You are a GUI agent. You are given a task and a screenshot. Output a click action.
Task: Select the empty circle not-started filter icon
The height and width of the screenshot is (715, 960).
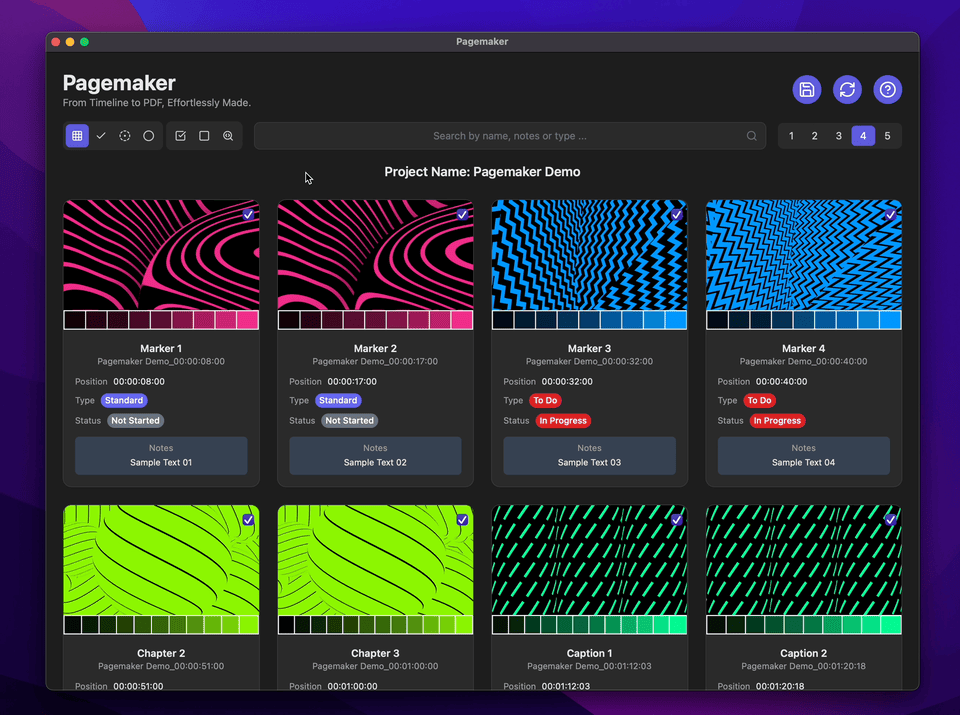click(x=149, y=136)
